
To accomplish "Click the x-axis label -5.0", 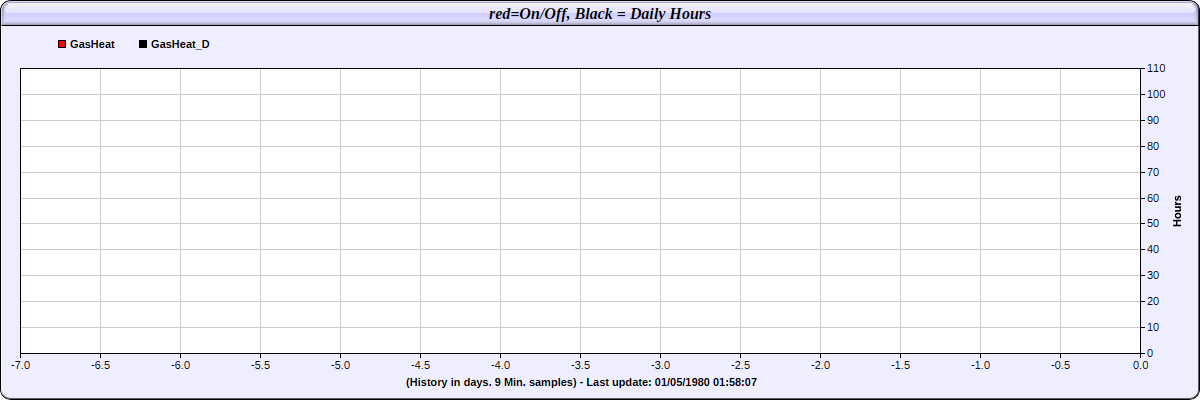I will click(340, 365).
